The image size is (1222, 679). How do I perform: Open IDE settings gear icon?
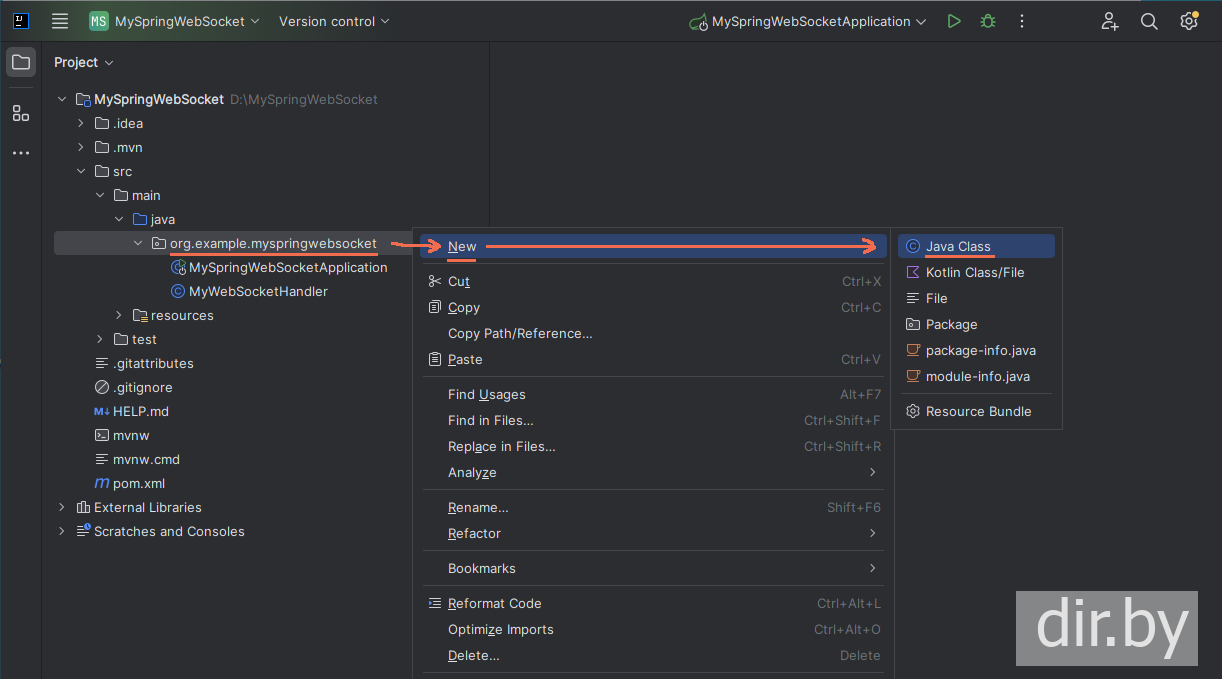tap(1188, 20)
